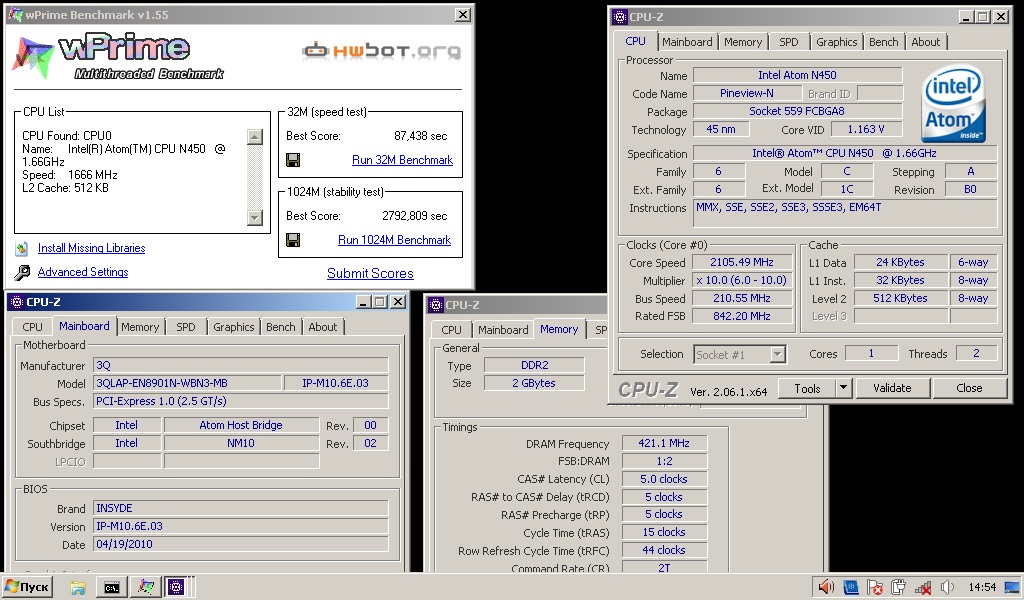
Task: Open the command prompt taskbar icon
Action: coord(112,588)
